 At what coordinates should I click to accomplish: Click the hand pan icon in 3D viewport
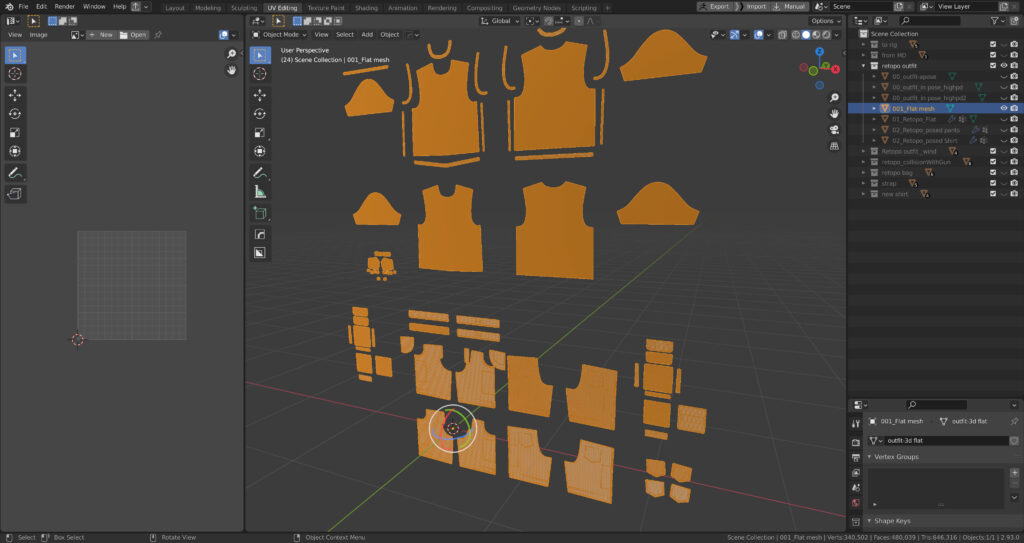(x=834, y=114)
